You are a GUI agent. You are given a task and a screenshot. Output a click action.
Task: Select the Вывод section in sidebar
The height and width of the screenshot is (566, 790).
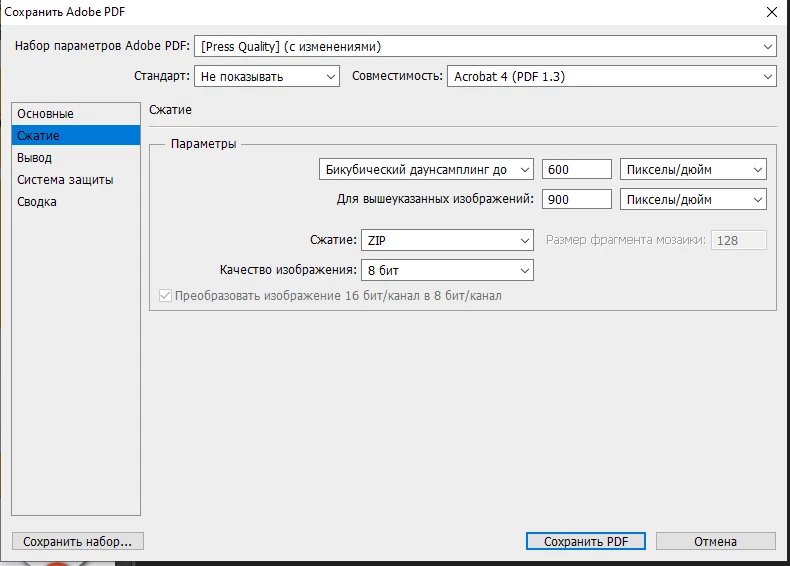point(76,158)
